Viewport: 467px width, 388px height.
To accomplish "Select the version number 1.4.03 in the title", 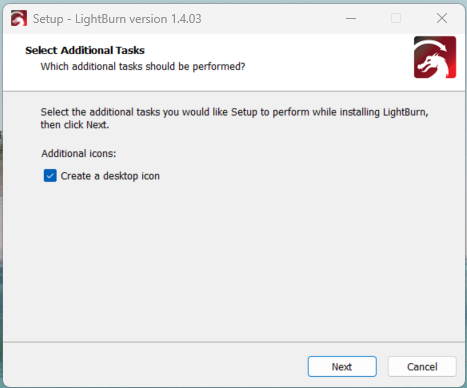I will (186, 19).
